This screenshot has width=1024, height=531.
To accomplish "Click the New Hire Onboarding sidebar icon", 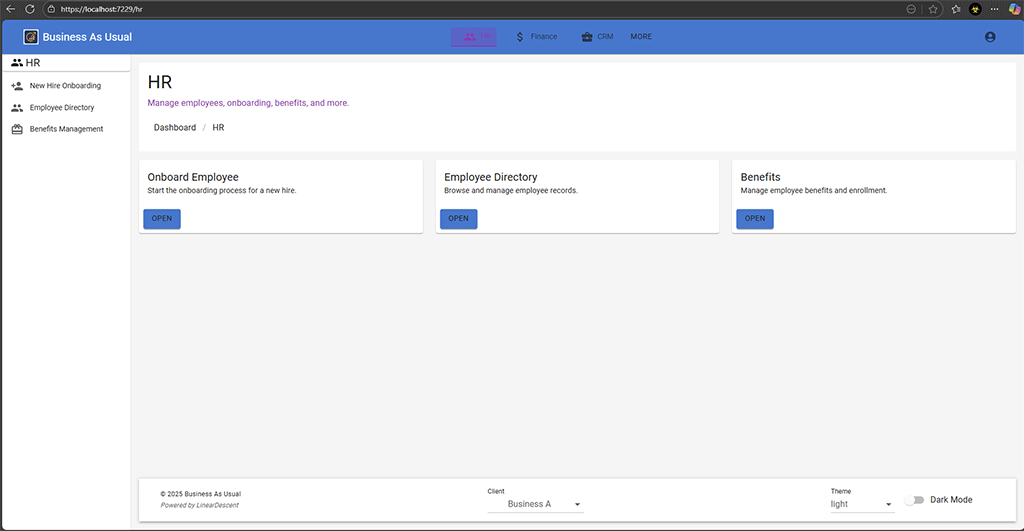I will [17, 86].
